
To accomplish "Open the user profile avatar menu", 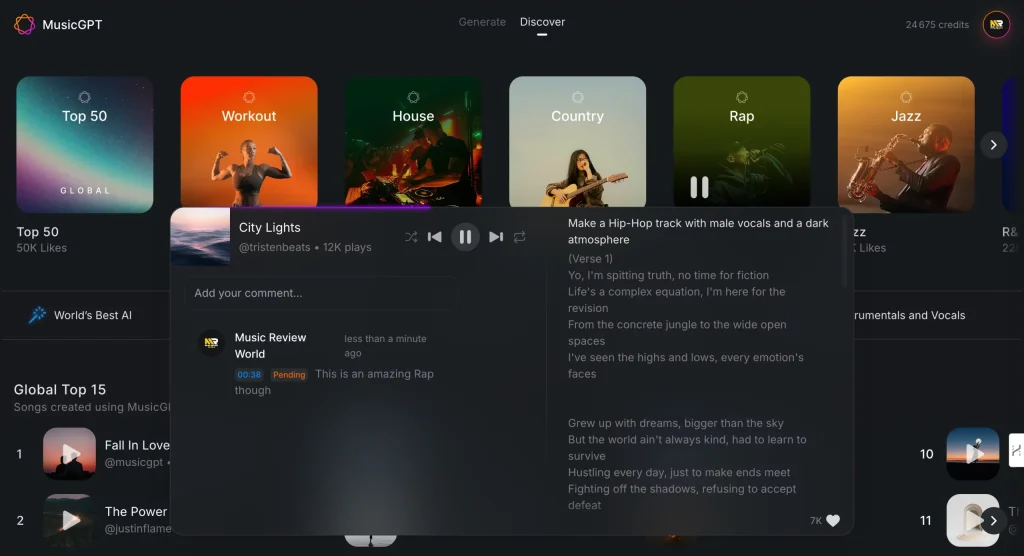I will tap(996, 25).
